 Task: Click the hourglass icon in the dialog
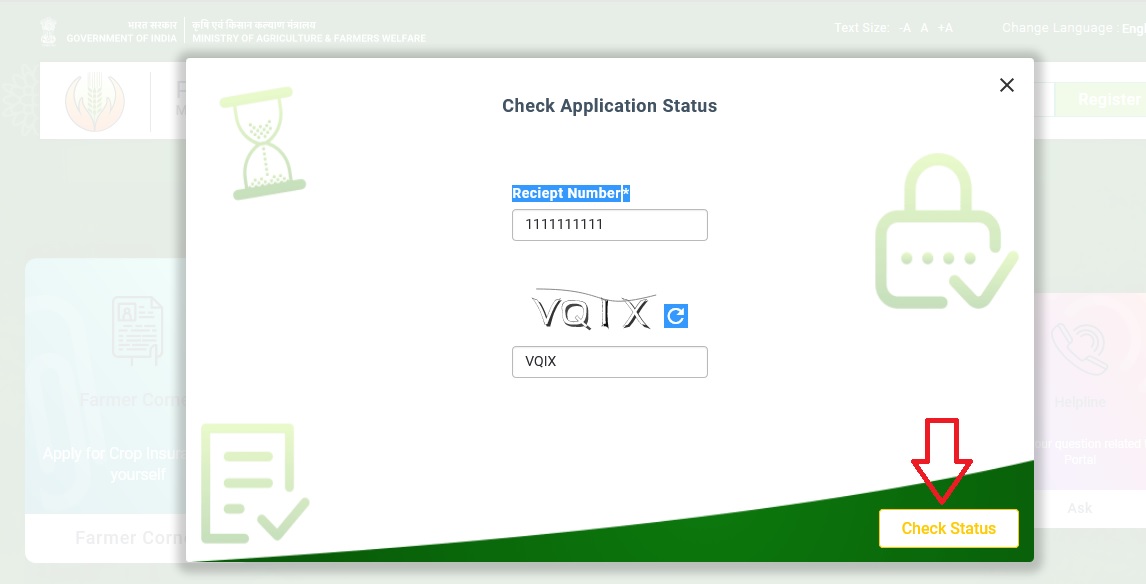262,142
